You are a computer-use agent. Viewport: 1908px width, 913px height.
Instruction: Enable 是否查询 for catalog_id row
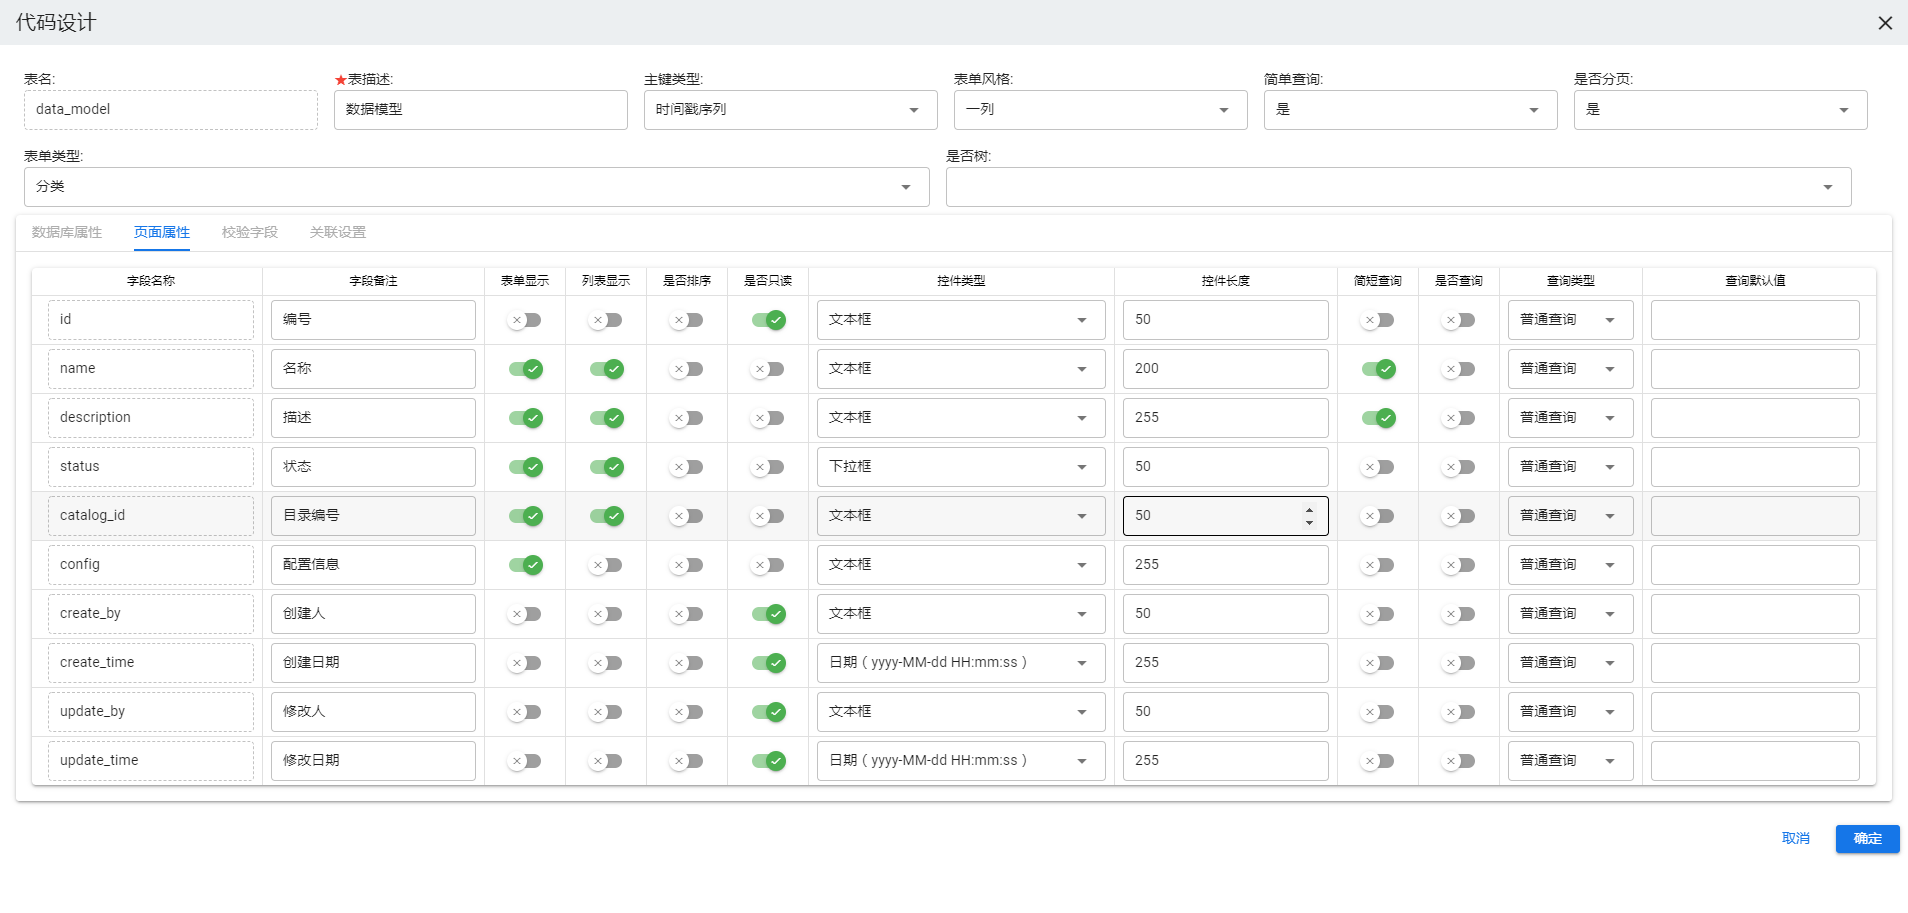[x=1459, y=516]
